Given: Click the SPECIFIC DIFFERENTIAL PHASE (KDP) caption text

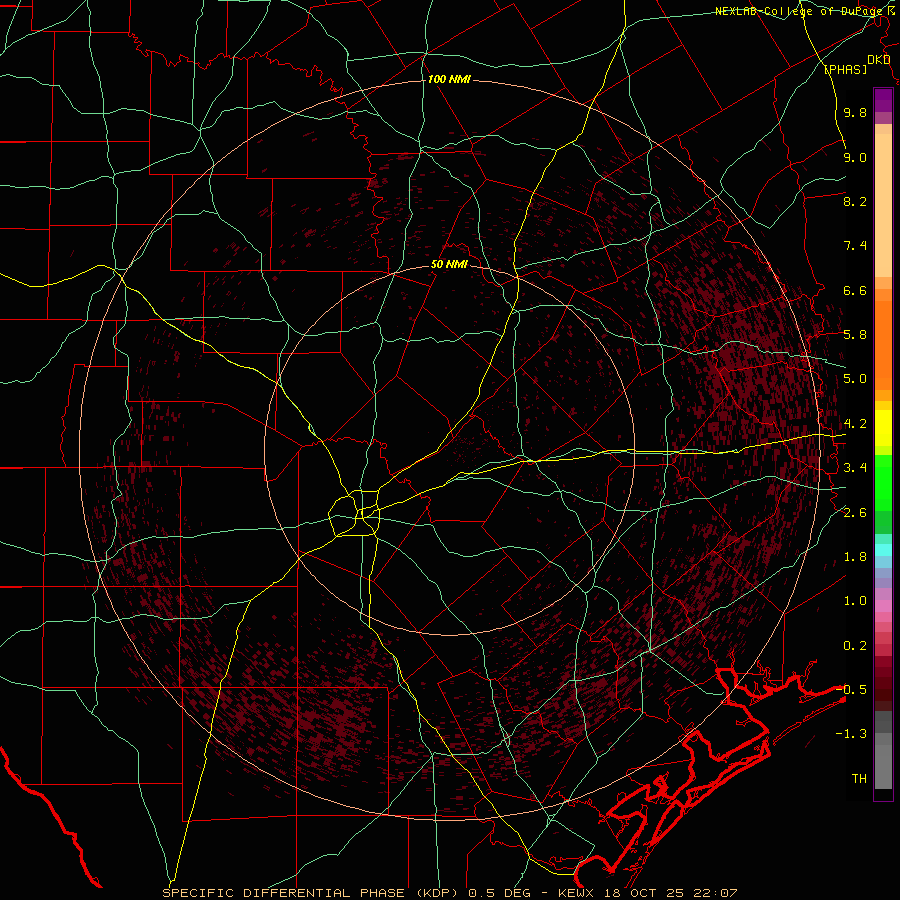Looking at the screenshot, I should [x=312, y=893].
